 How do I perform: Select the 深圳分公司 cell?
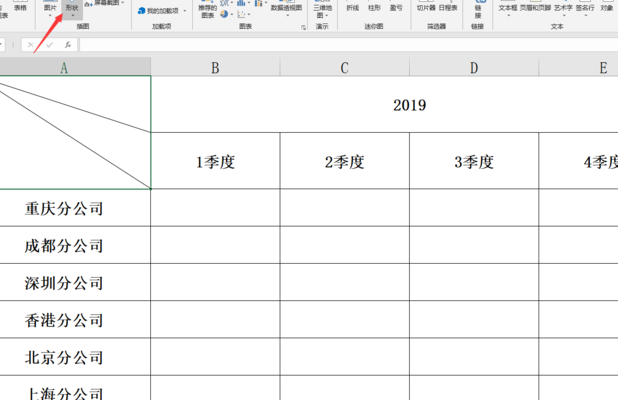[75, 282]
